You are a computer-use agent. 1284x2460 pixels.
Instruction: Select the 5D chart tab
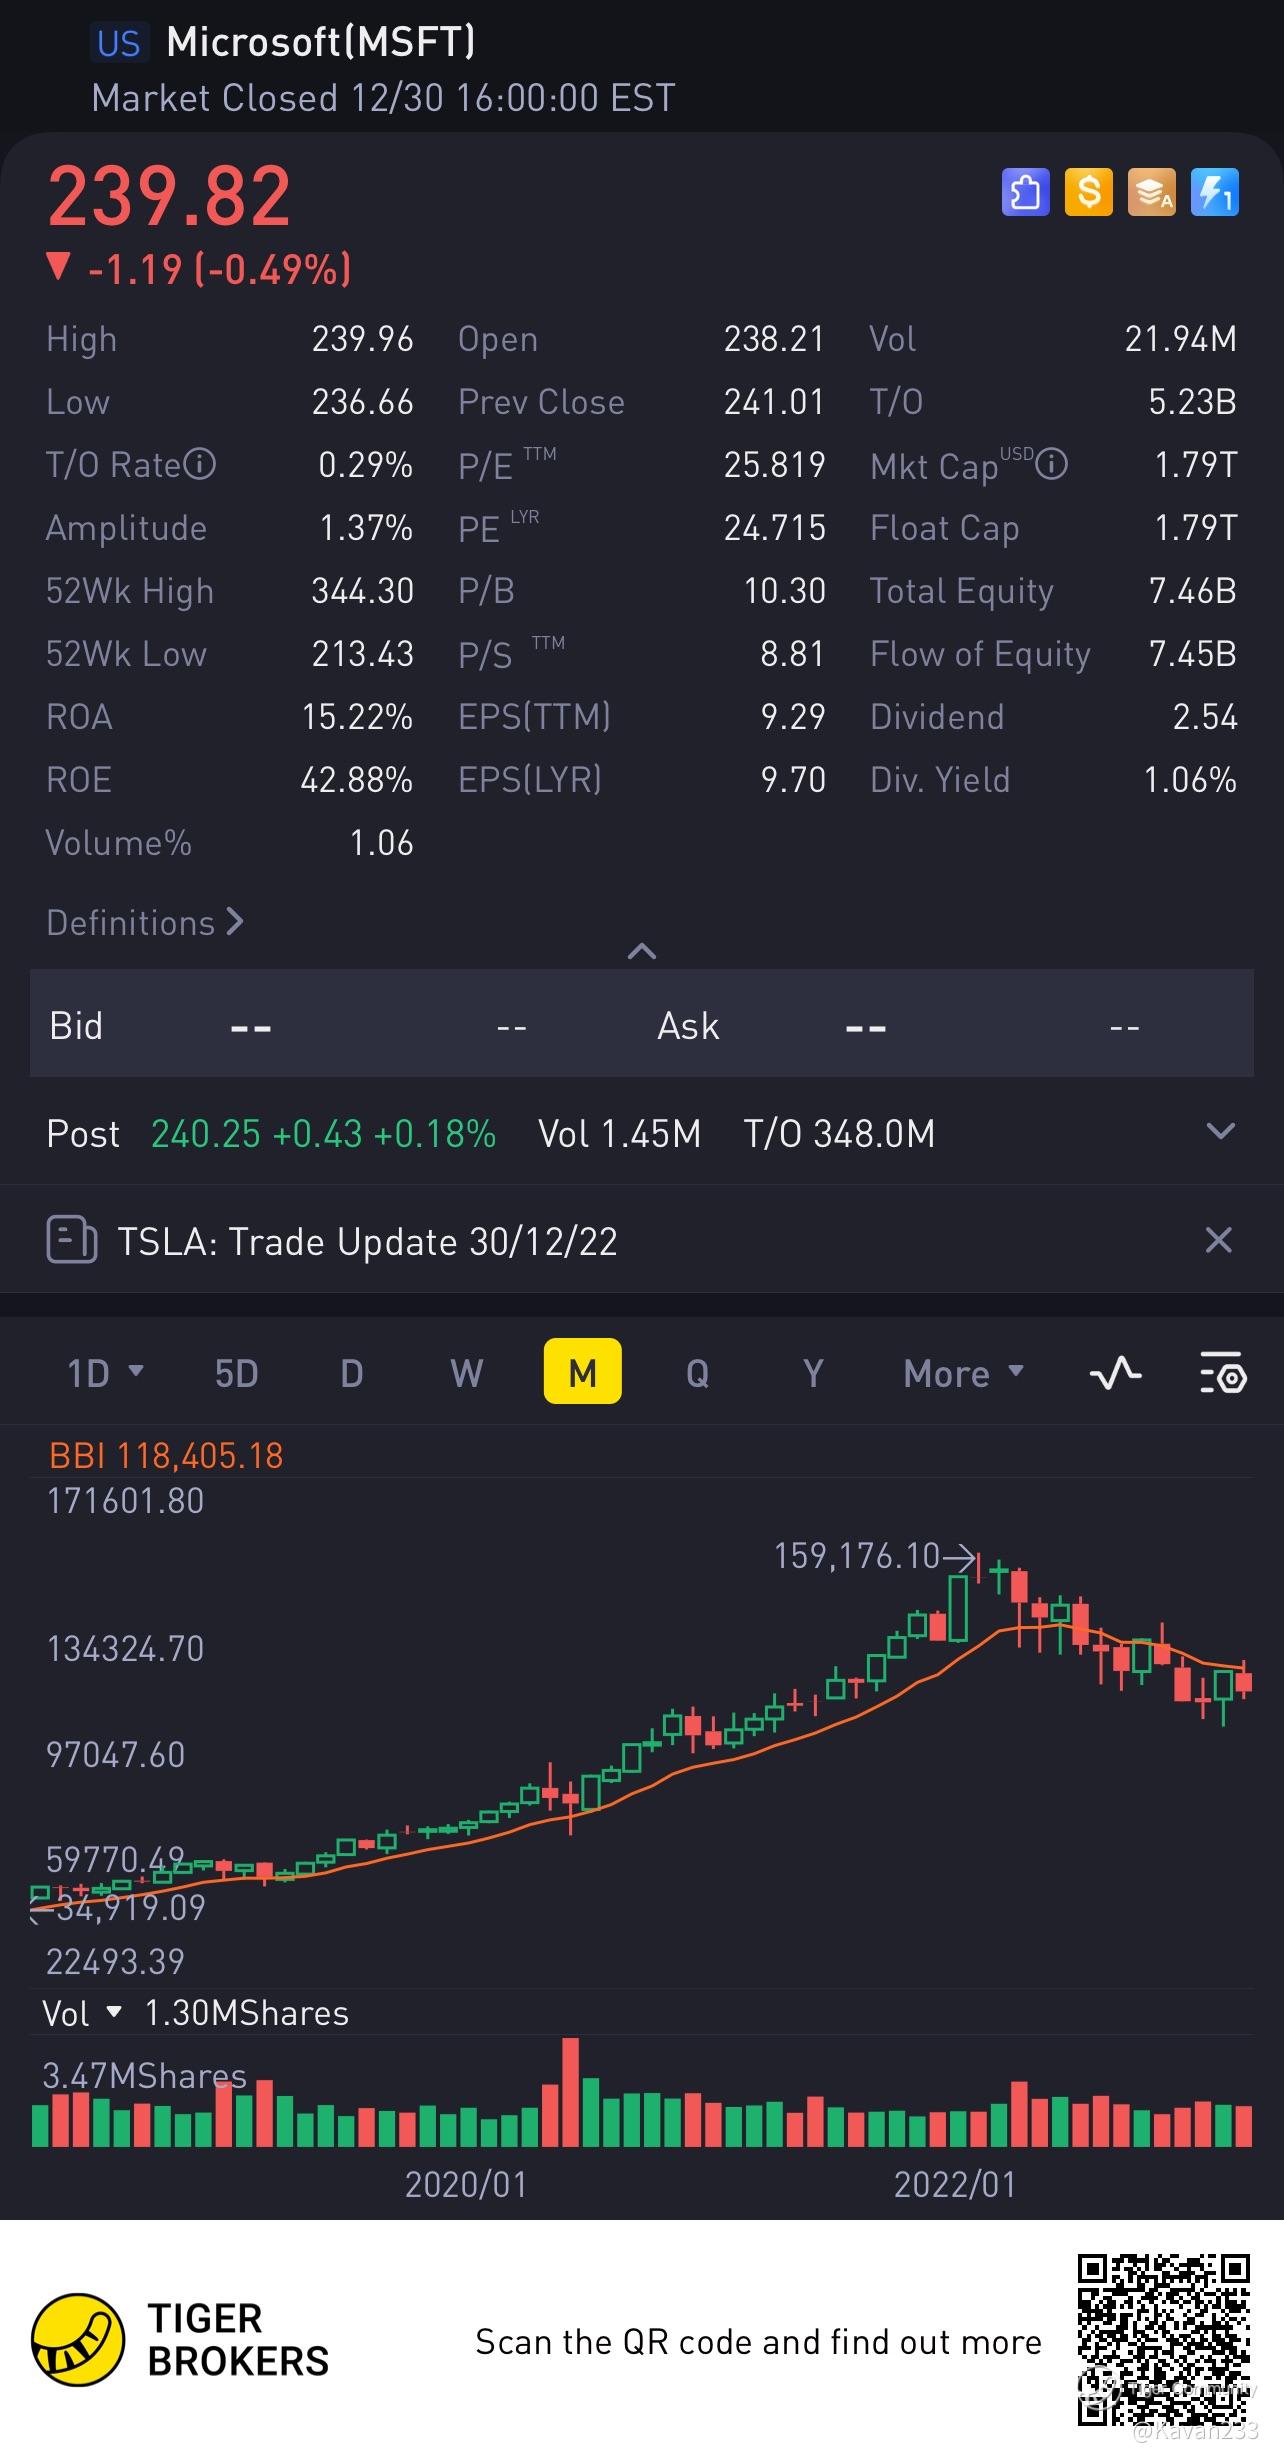coord(237,1373)
